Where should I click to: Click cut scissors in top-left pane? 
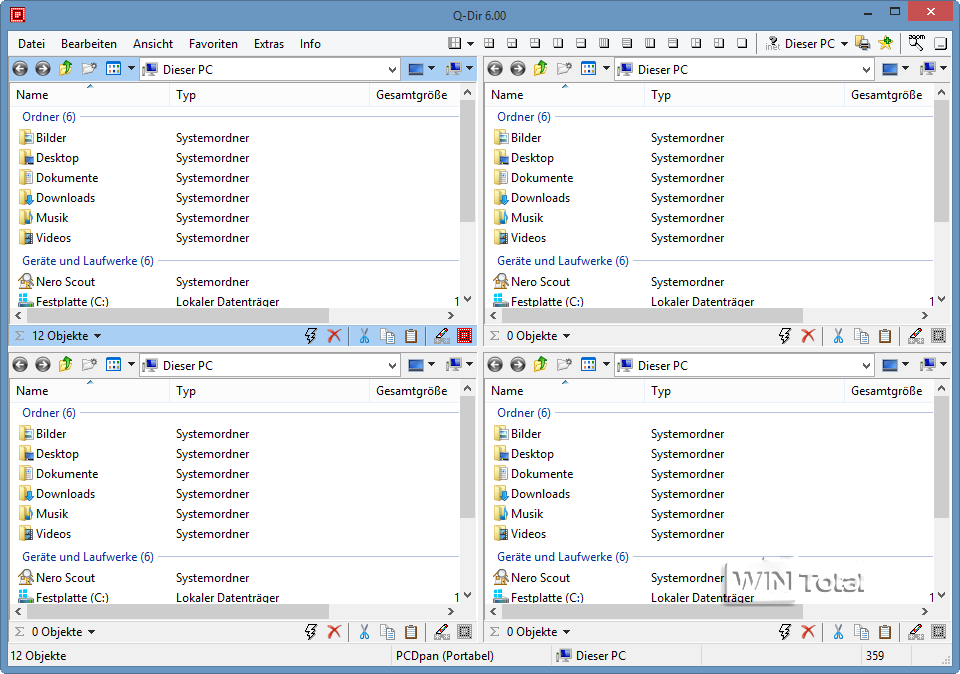(364, 335)
